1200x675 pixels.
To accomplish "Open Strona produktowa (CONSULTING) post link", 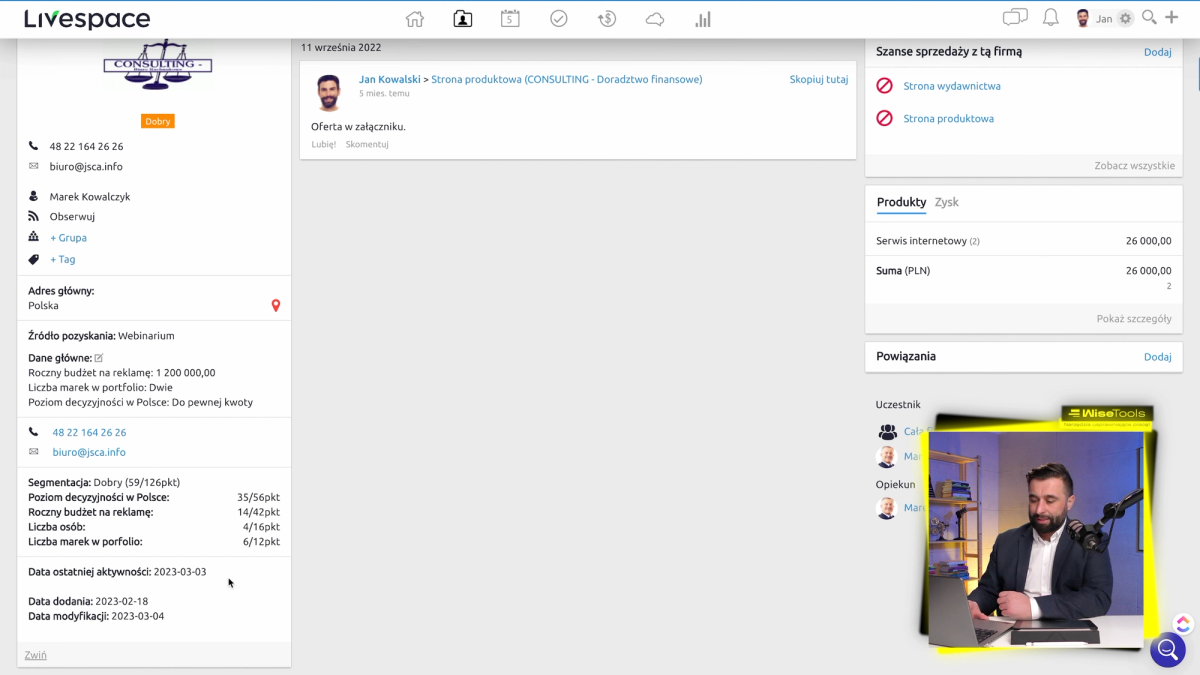I will pos(566,79).
